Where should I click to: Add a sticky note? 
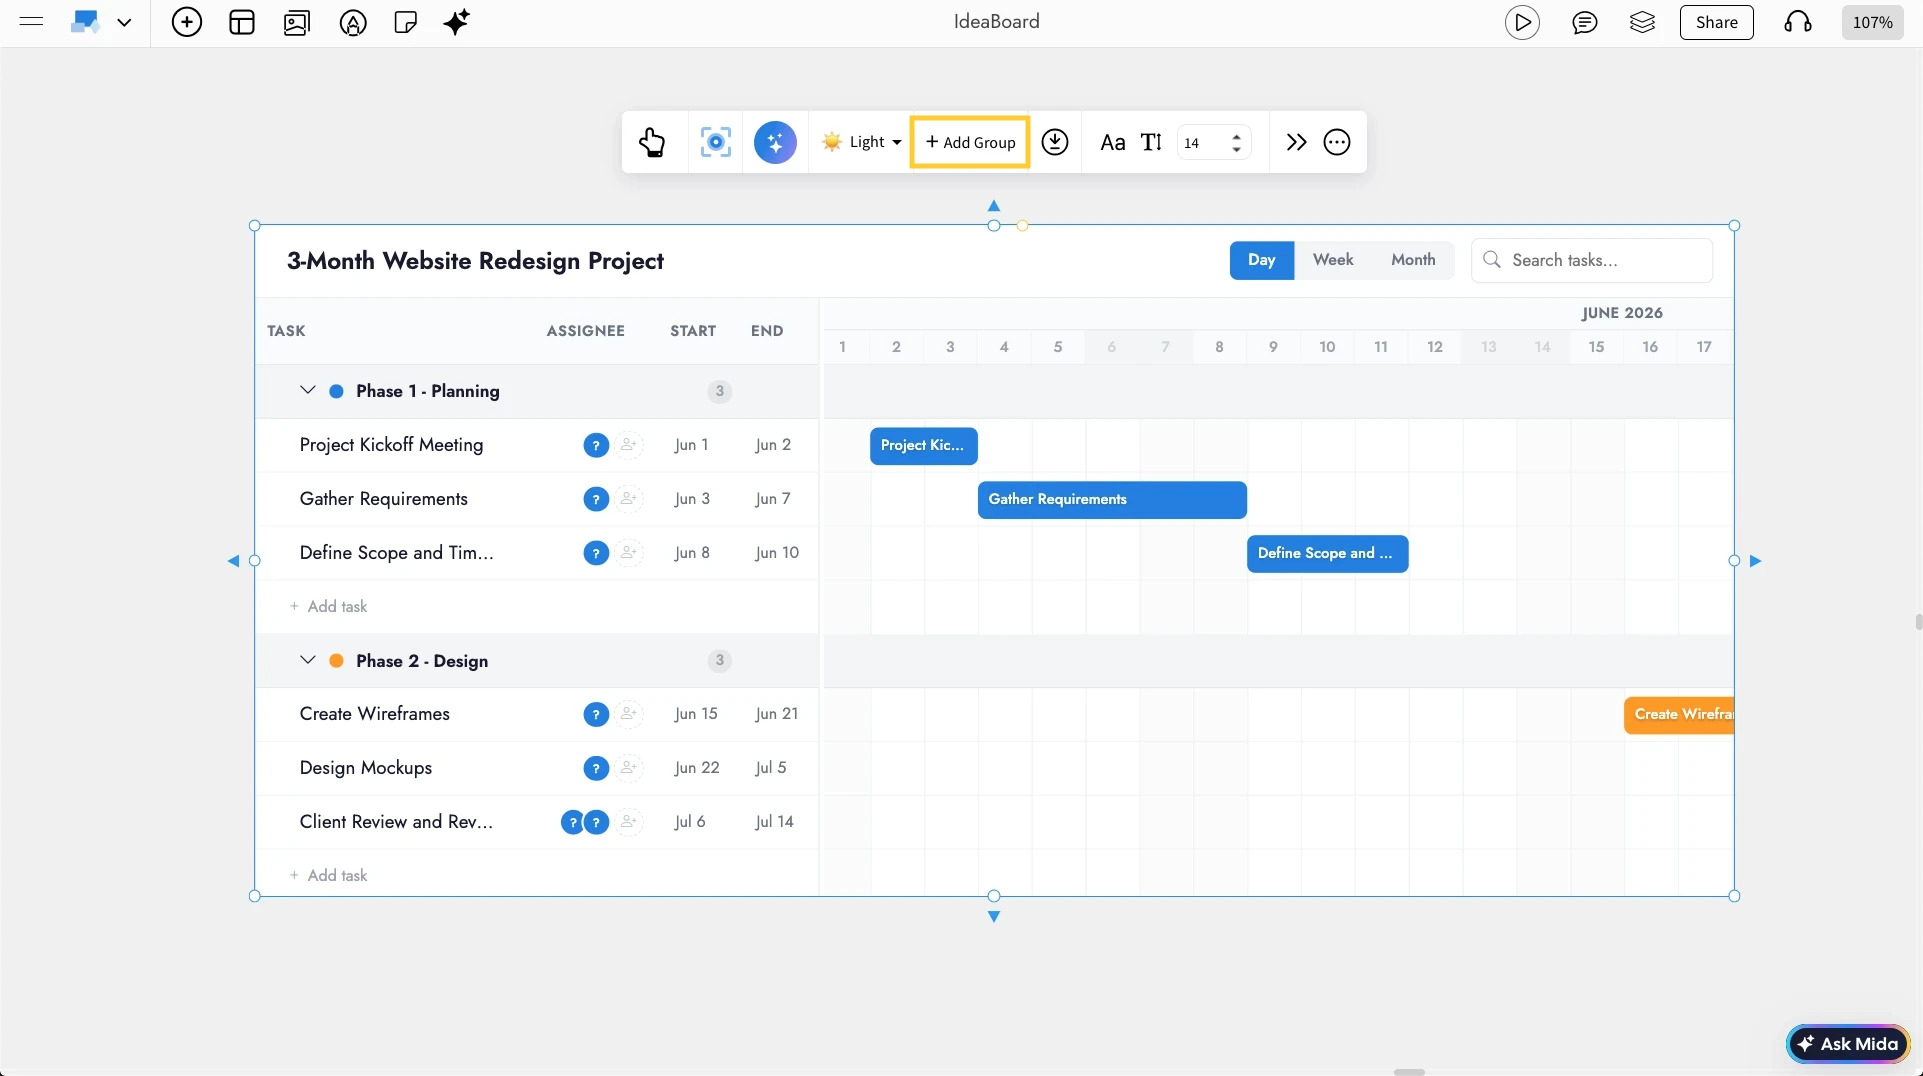405,21
